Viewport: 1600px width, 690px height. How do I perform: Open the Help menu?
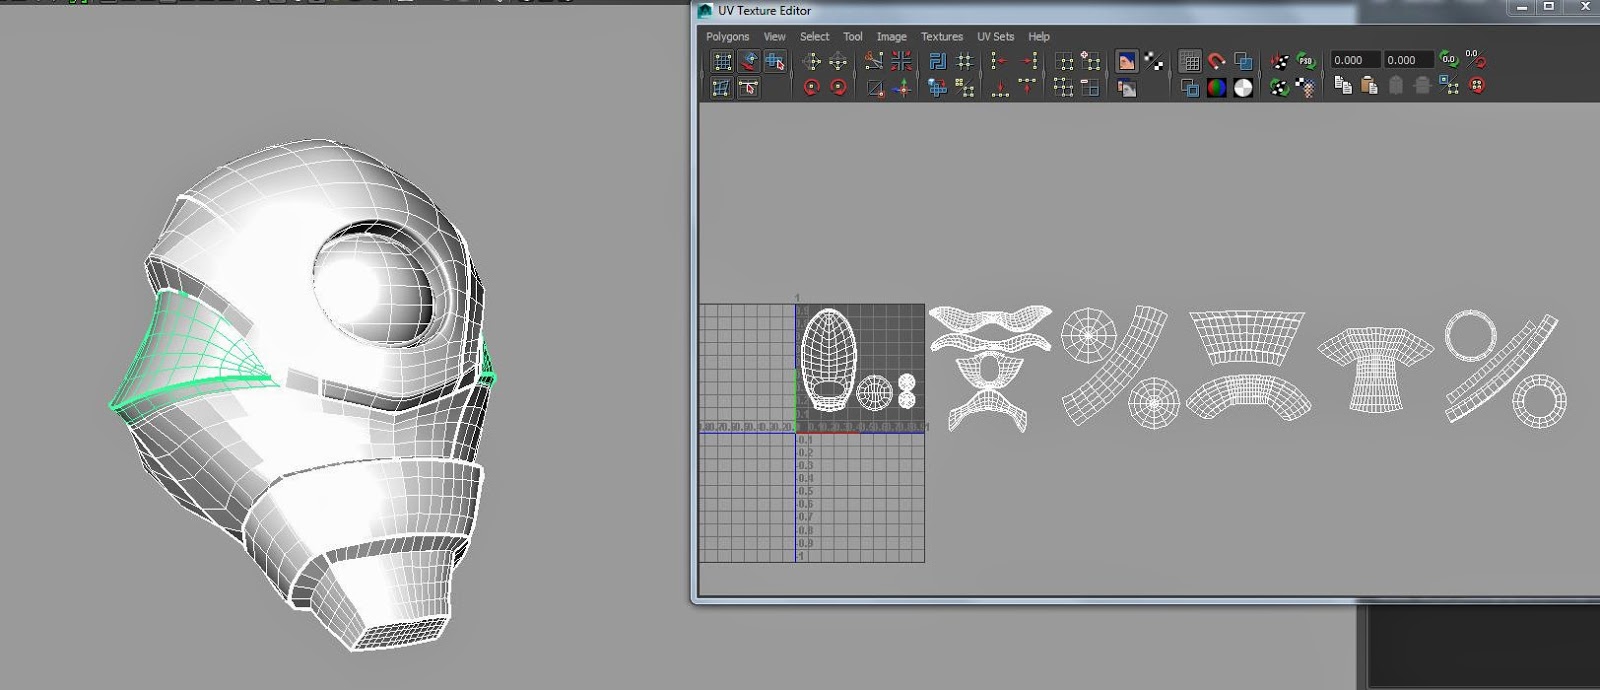click(1039, 37)
